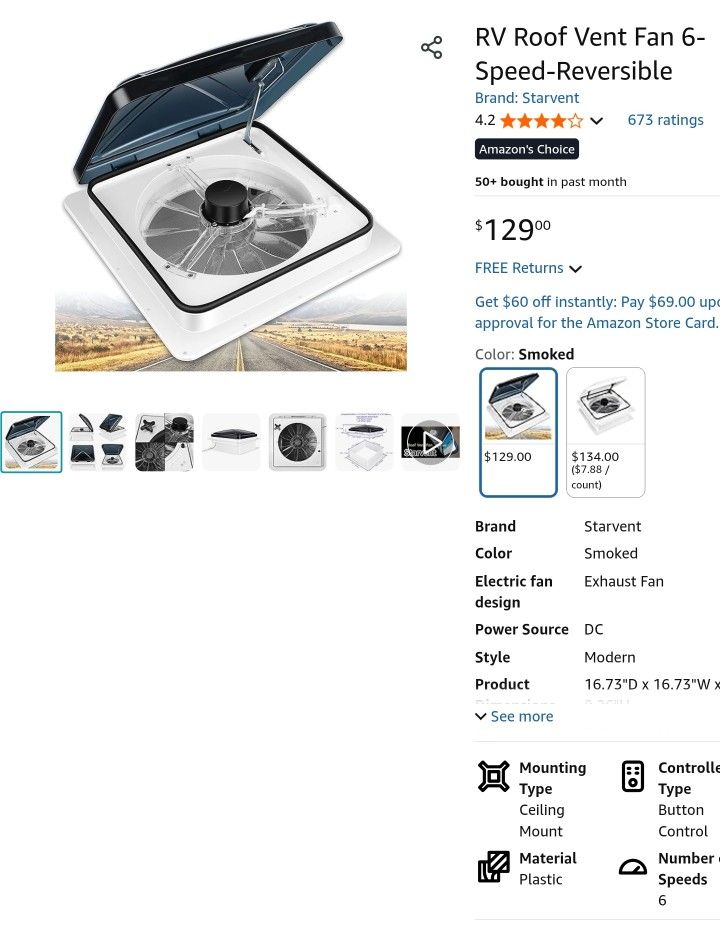Play the product video thumbnail
The width and height of the screenshot is (720, 939).
pos(430,442)
